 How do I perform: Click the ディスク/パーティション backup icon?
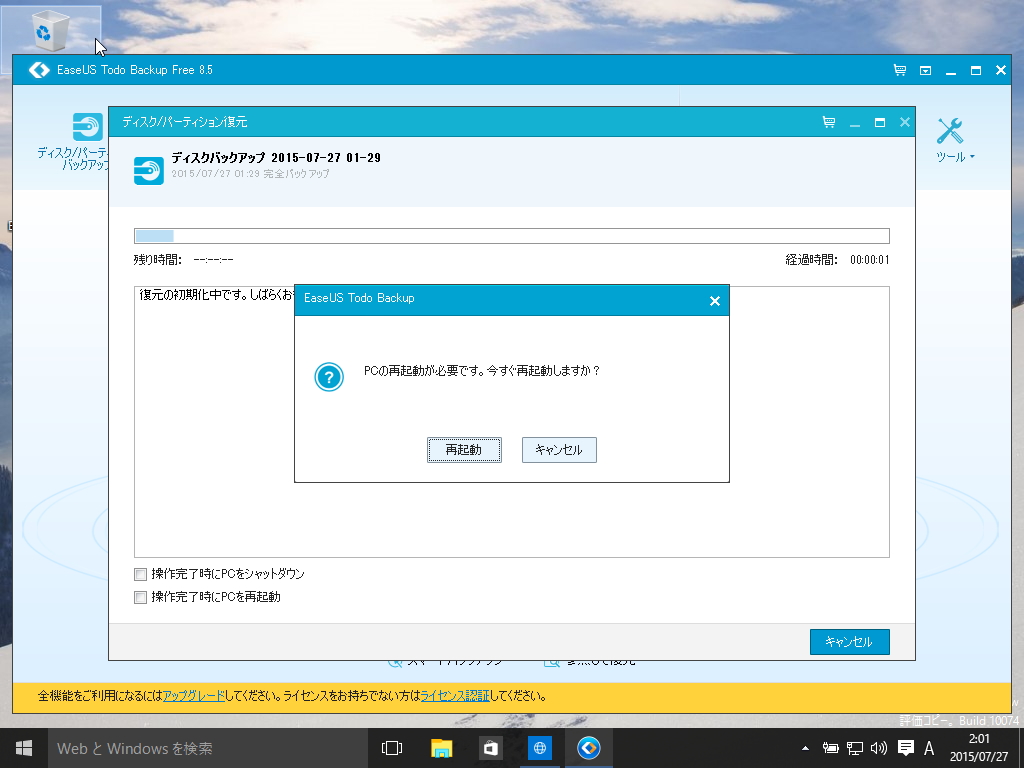tap(88, 127)
